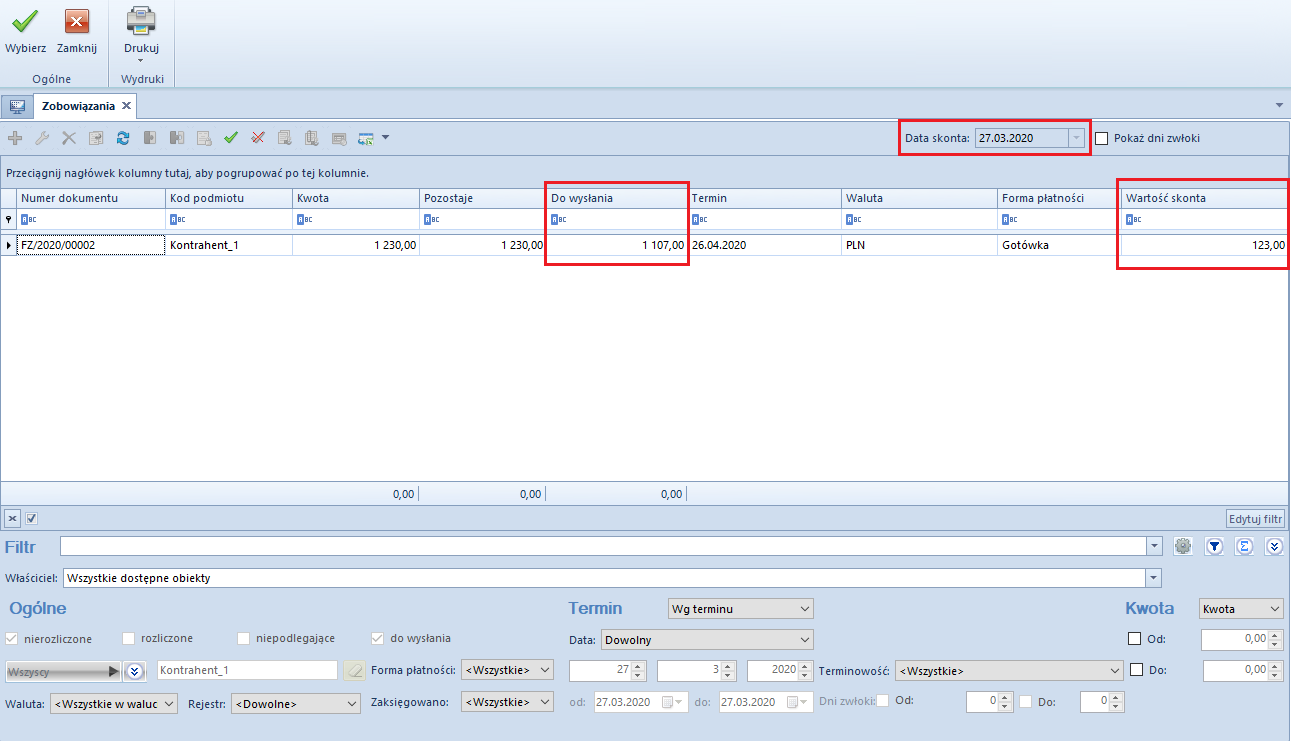Click the small x icon below the table
The height and width of the screenshot is (741, 1291).
click(x=13, y=518)
